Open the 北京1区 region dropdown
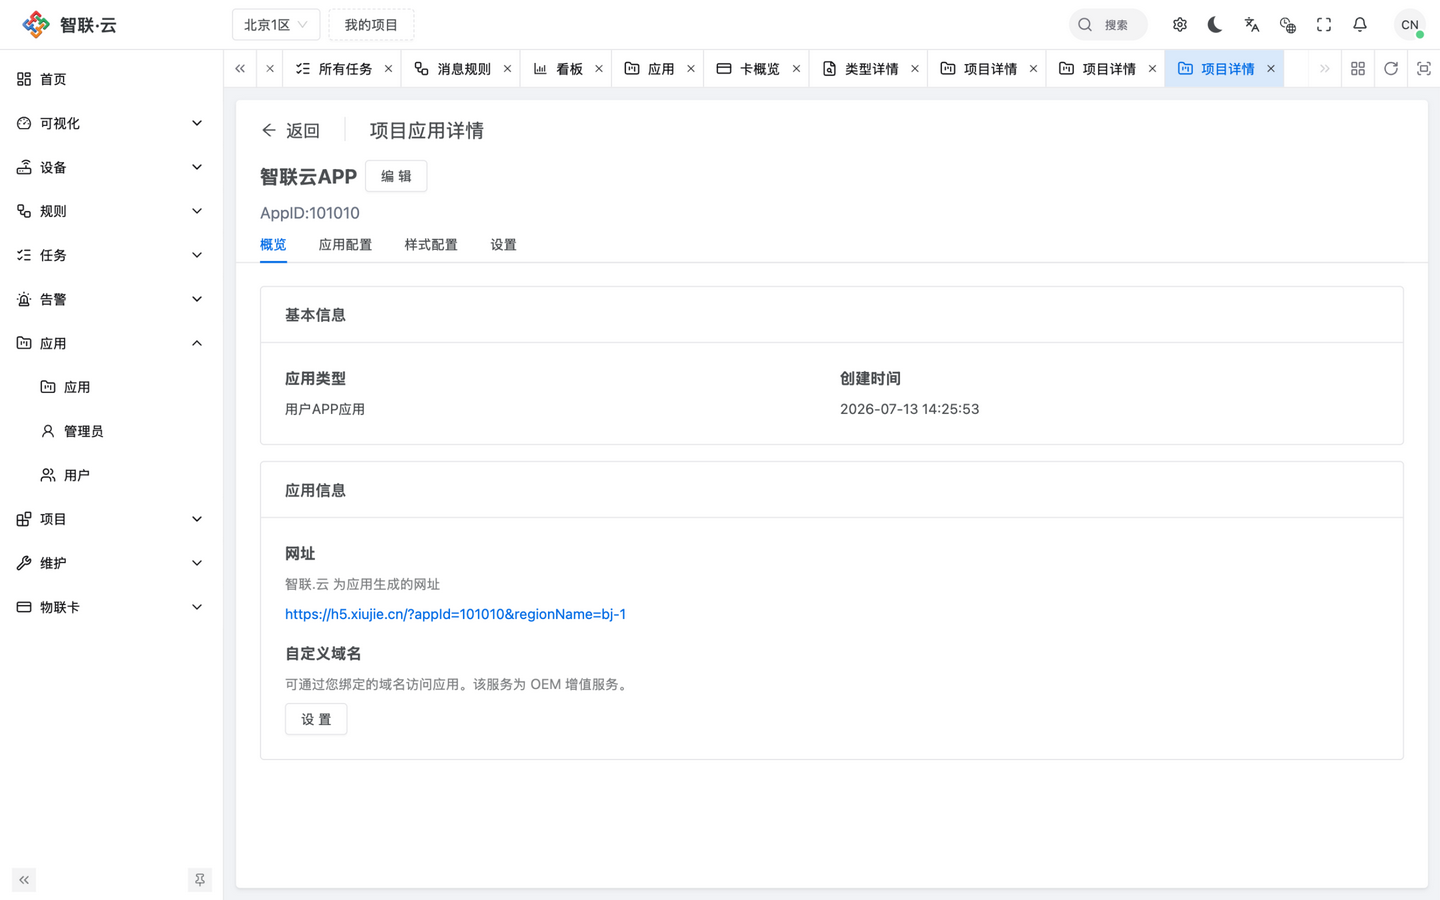The height and width of the screenshot is (900, 1440). [x=276, y=25]
